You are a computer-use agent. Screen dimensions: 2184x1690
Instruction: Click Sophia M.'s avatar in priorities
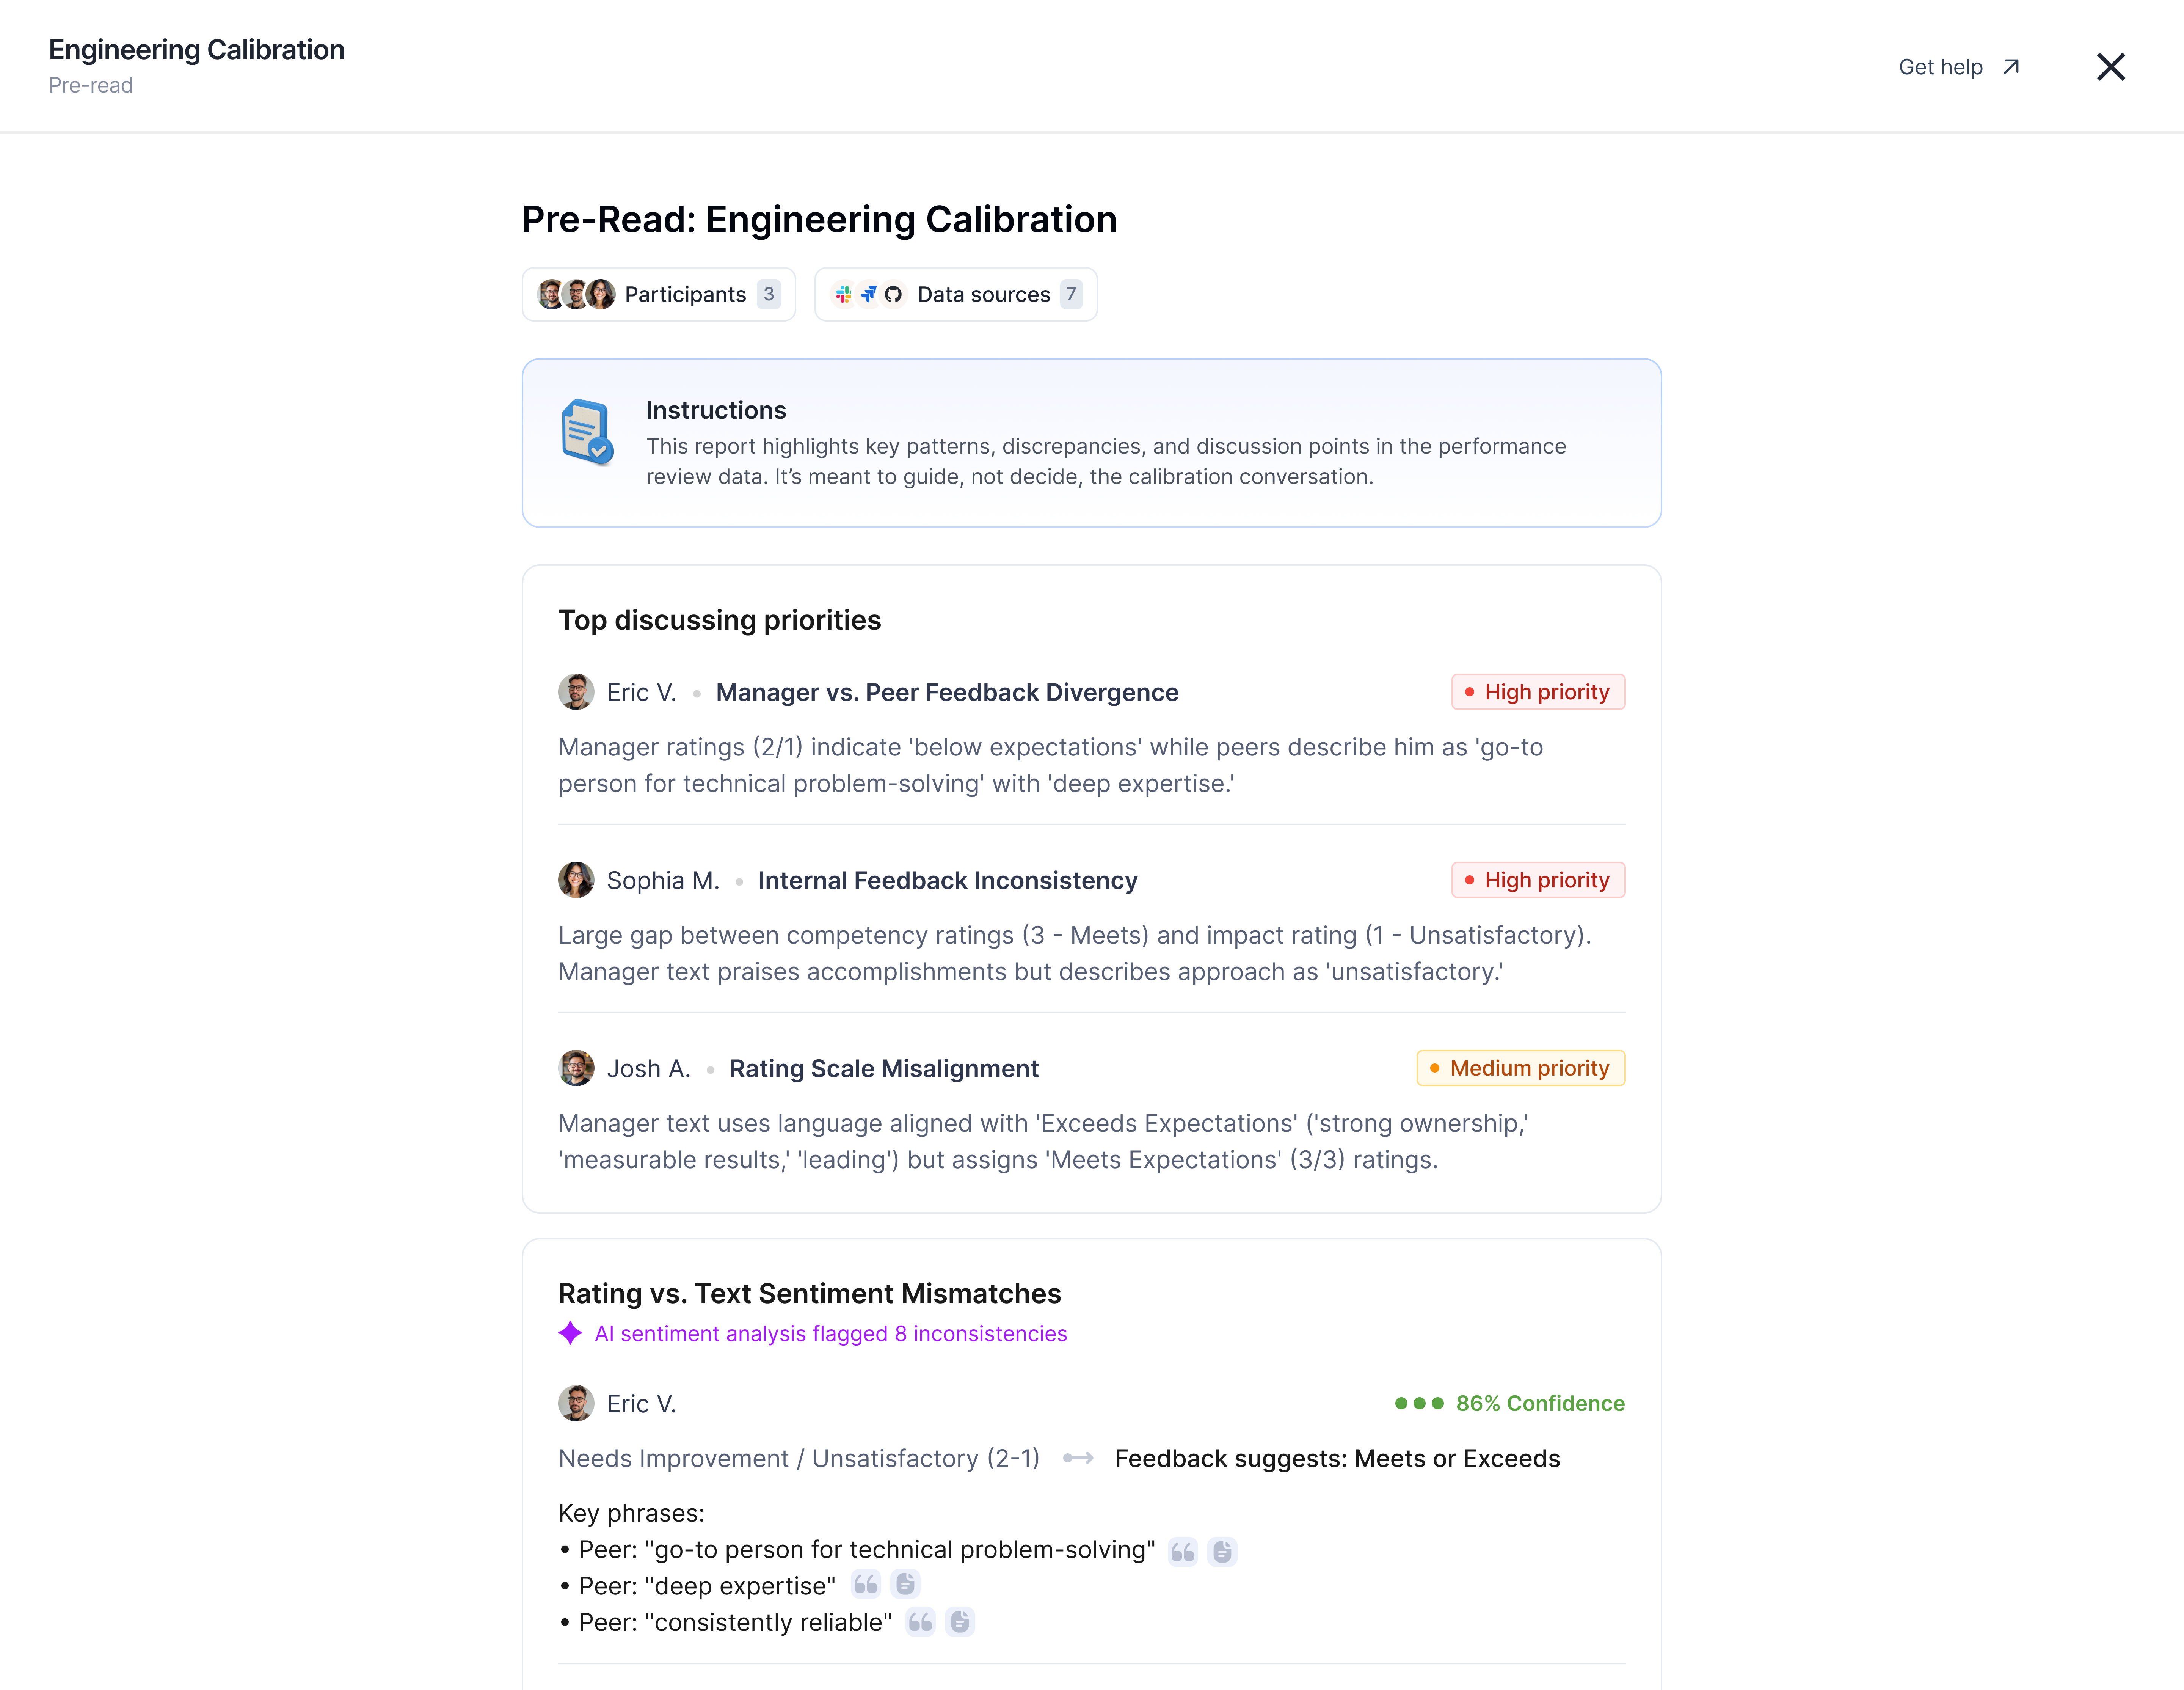[576, 880]
